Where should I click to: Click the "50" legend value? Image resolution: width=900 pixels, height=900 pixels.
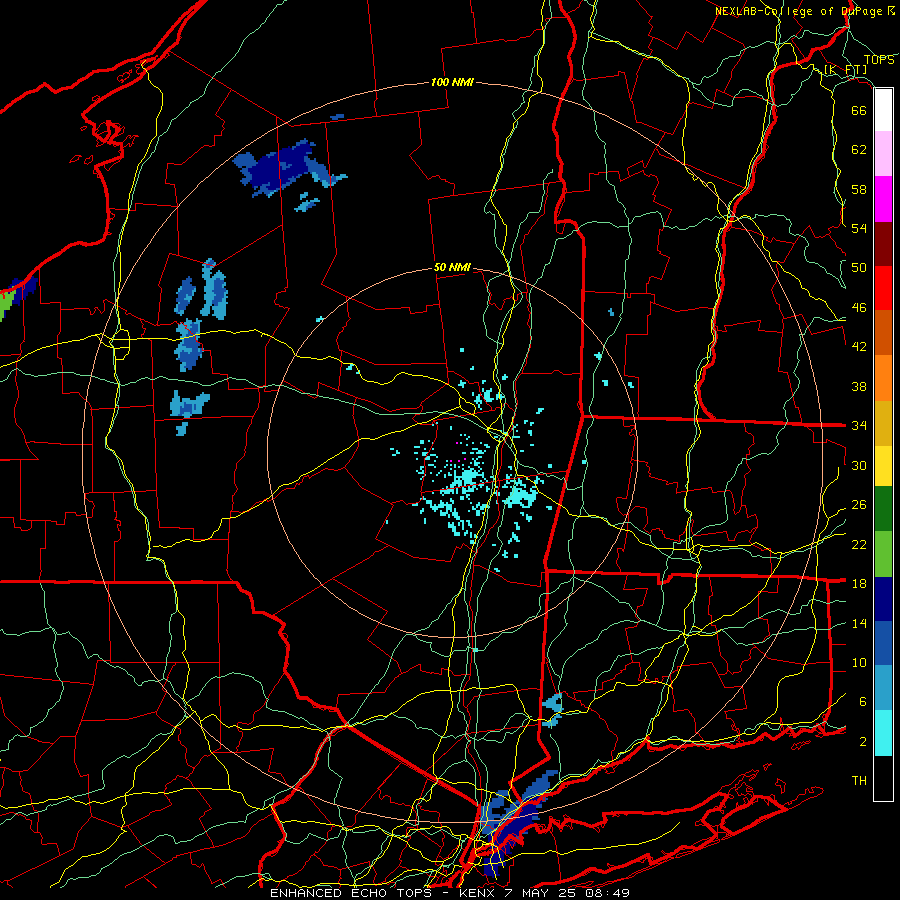click(859, 268)
